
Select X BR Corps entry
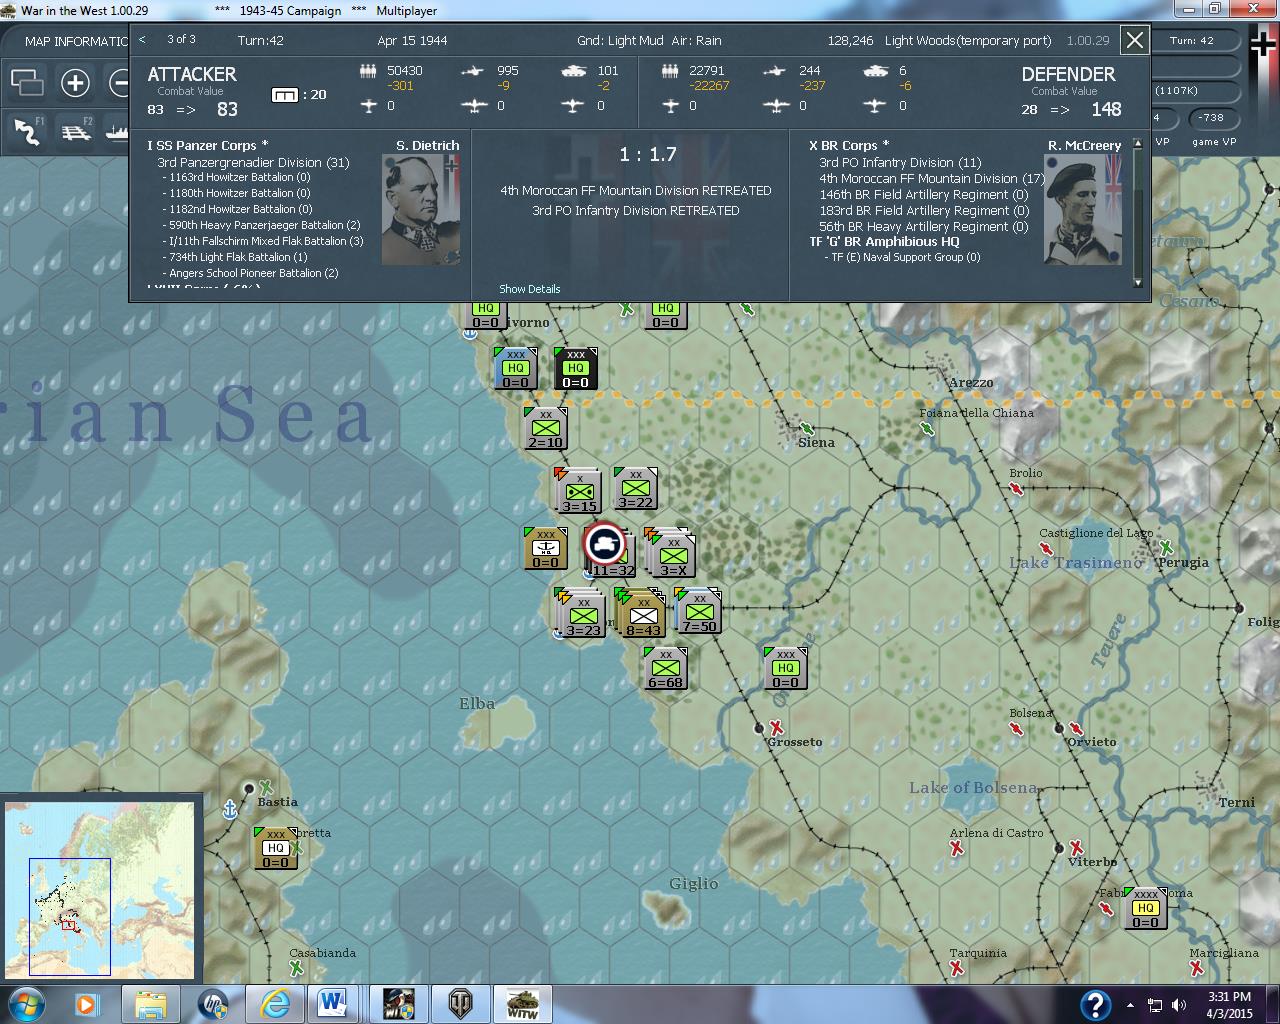(x=849, y=145)
